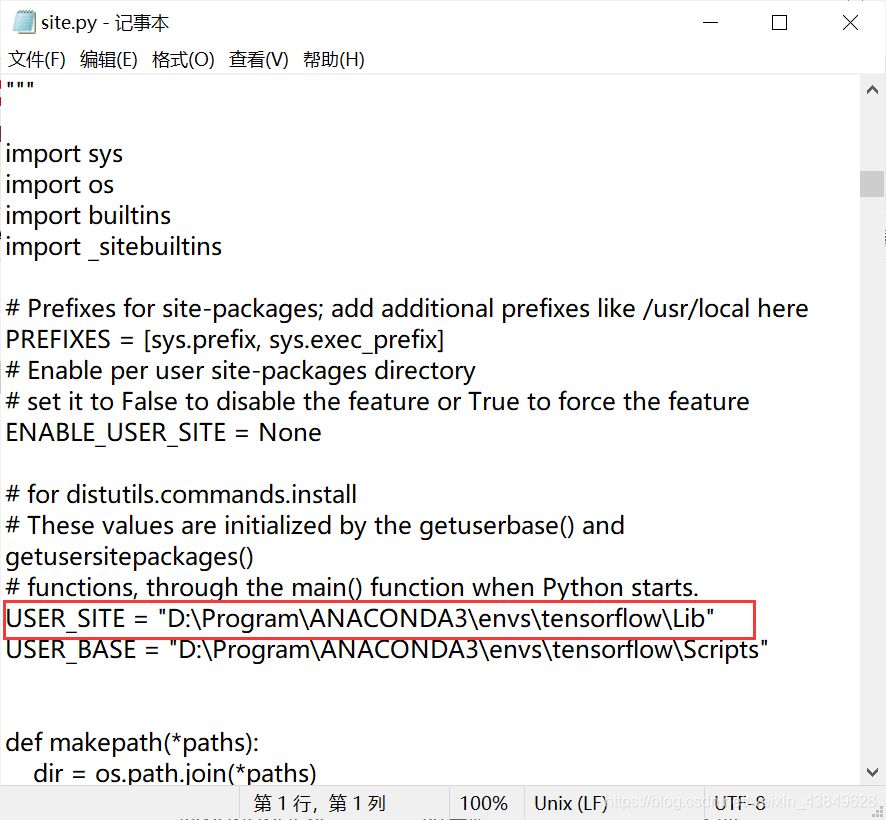
Task: Click the '# for distutils.commands.install' comment
Action: coord(181,495)
